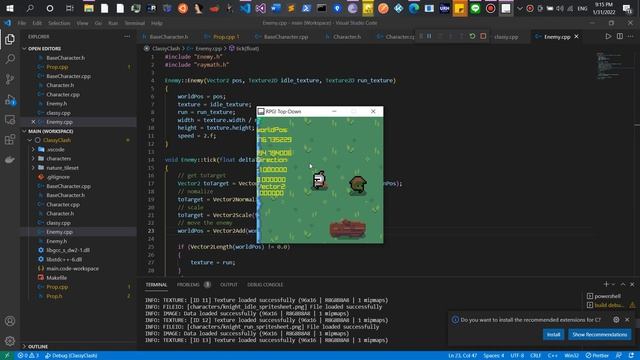Open the Edit menu
This screenshot has width=640, height=360.
tap(37, 23)
